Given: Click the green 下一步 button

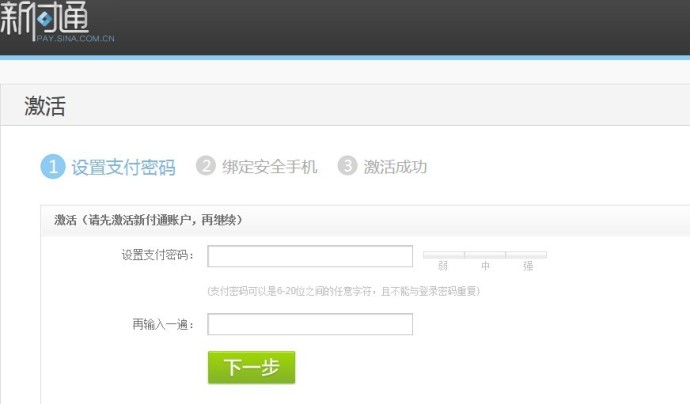Looking at the screenshot, I should click(251, 367).
